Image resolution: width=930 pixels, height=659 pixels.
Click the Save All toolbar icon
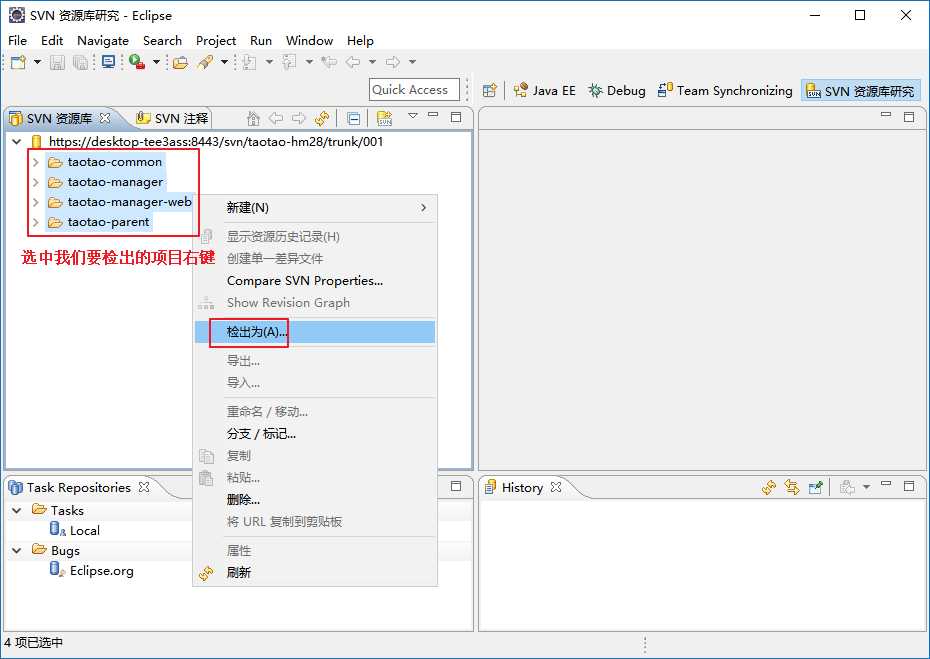(x=81, y=62)
